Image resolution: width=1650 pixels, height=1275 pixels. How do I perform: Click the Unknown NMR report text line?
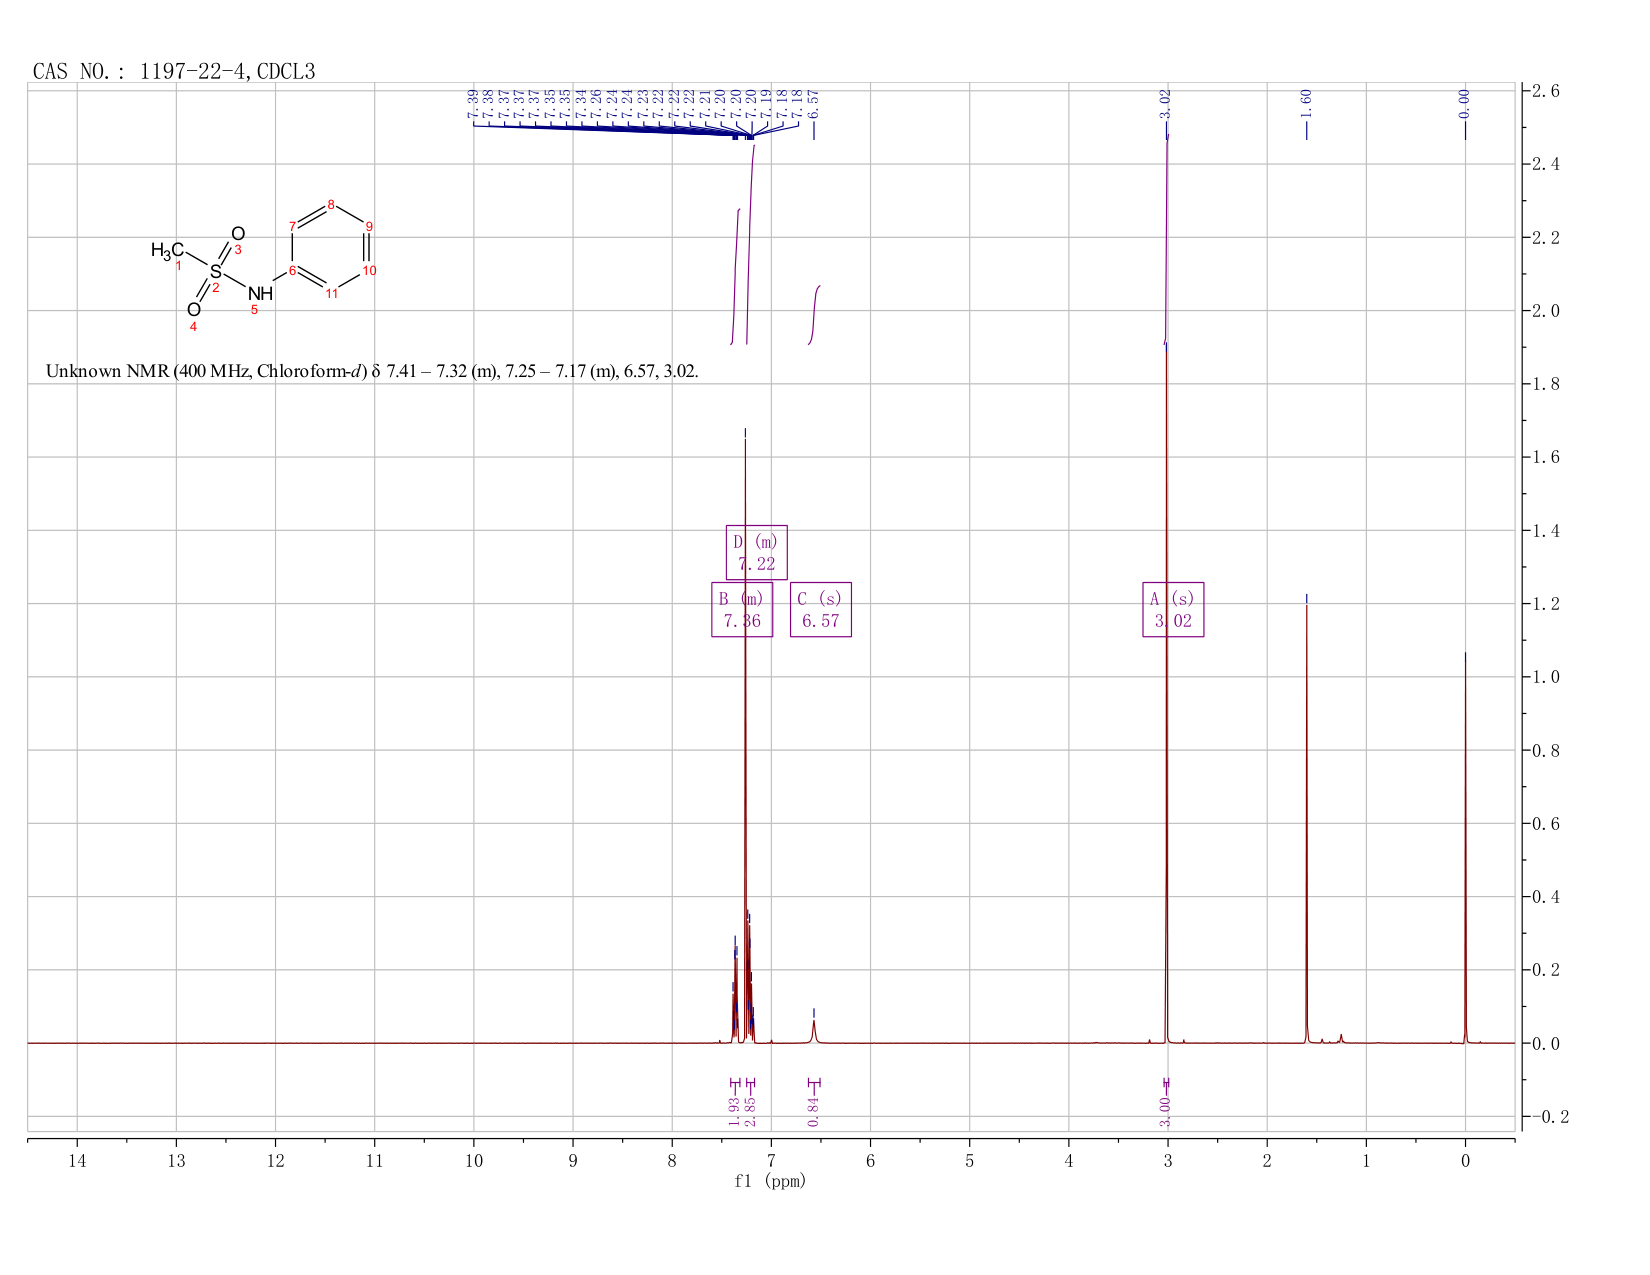pos(372,371)
